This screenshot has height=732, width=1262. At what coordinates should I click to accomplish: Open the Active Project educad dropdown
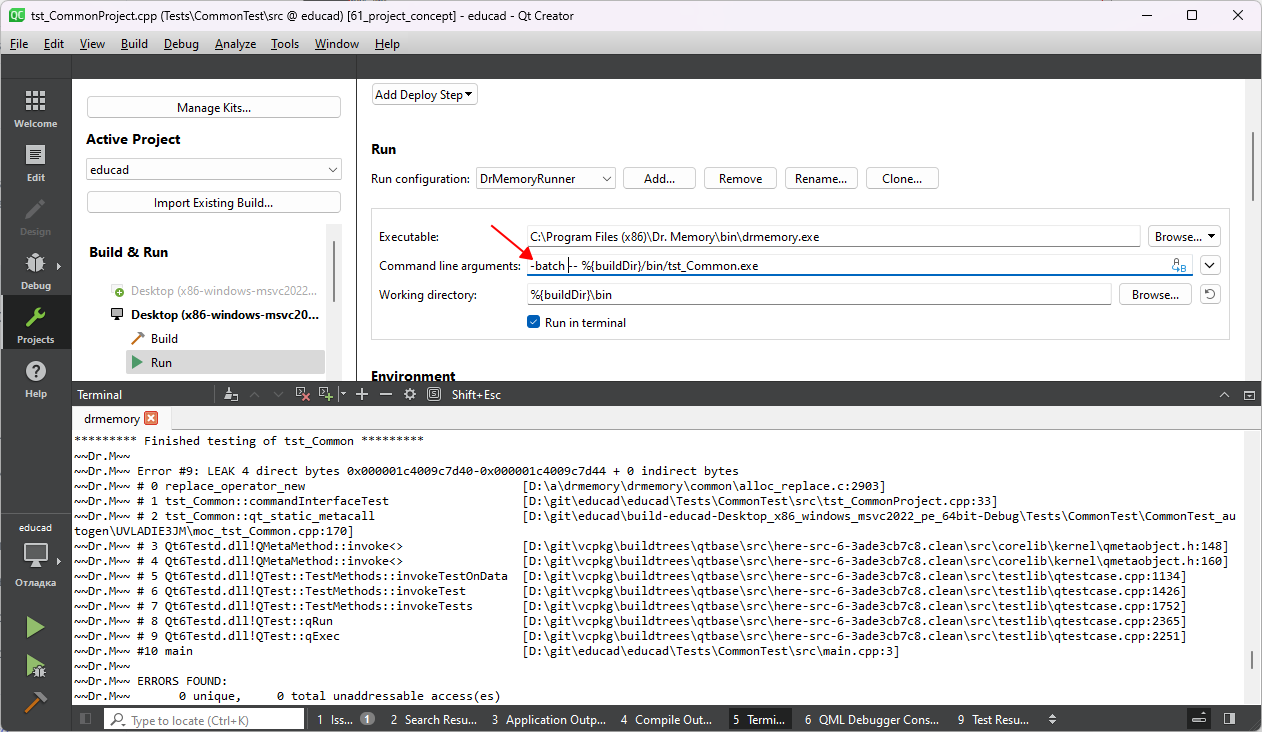pos(214,170)
